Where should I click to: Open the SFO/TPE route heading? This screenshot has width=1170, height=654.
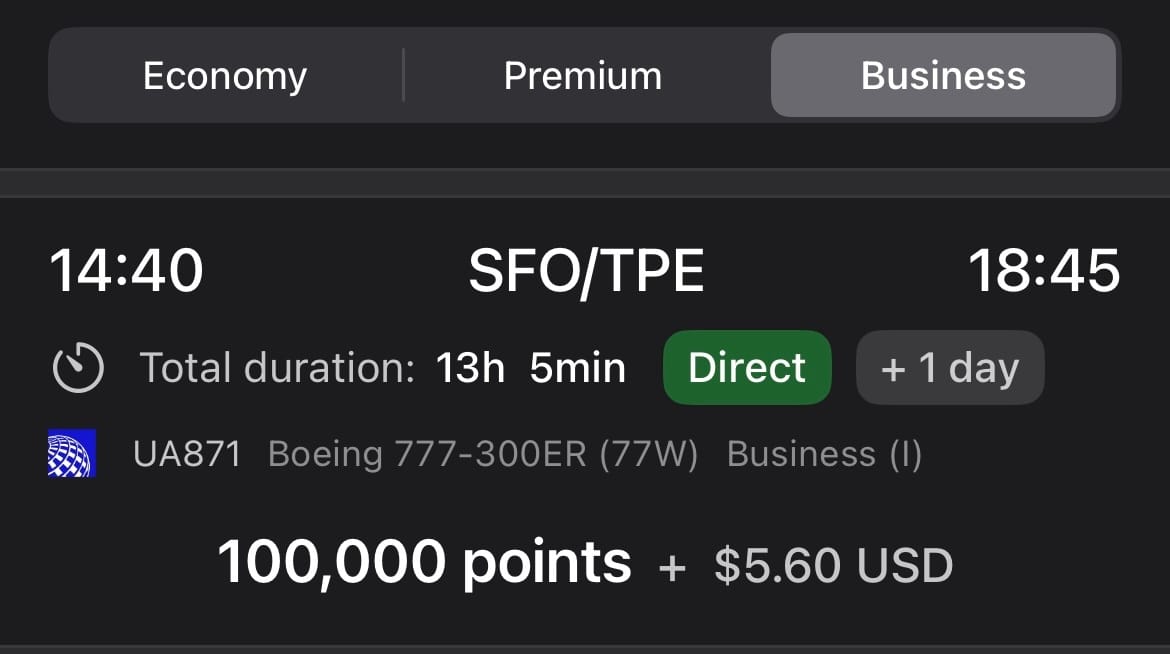[586, 270]
